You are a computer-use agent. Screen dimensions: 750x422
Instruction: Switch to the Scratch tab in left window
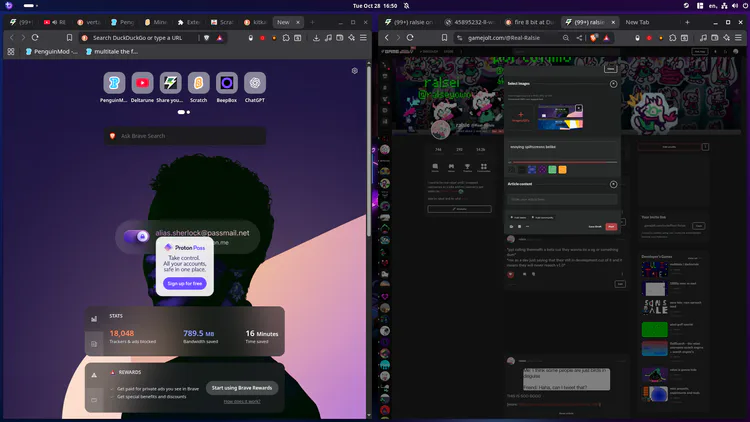222,22
